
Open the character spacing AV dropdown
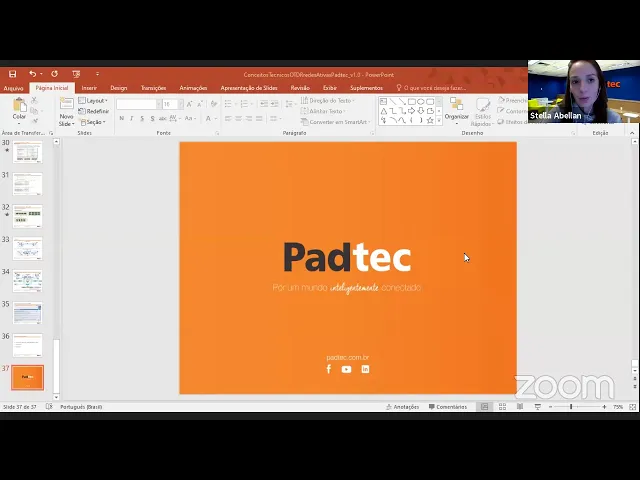click(x=175, y=119)
